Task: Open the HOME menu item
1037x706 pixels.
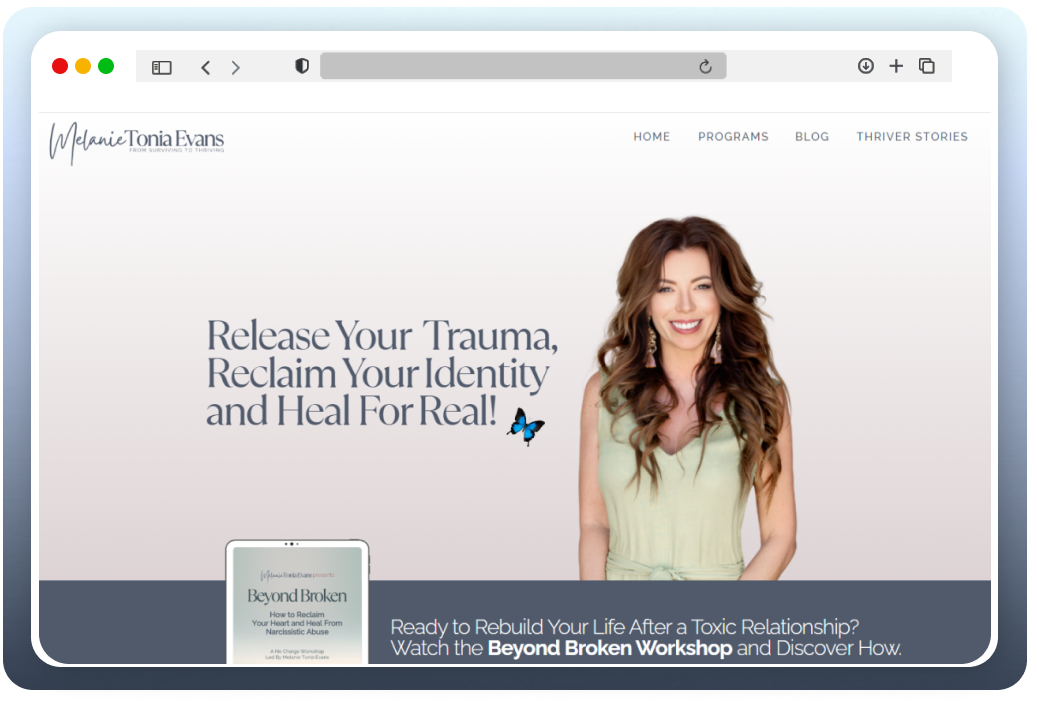Action: (x=651, y=137)
